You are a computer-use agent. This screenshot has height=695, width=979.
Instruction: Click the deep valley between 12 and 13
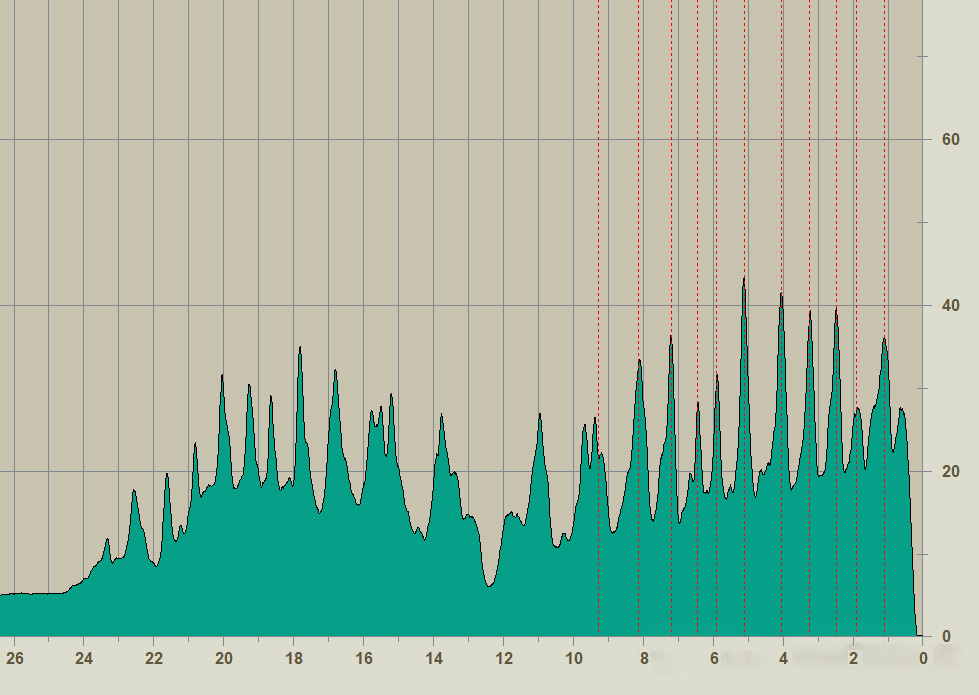[x=489, y=585]
